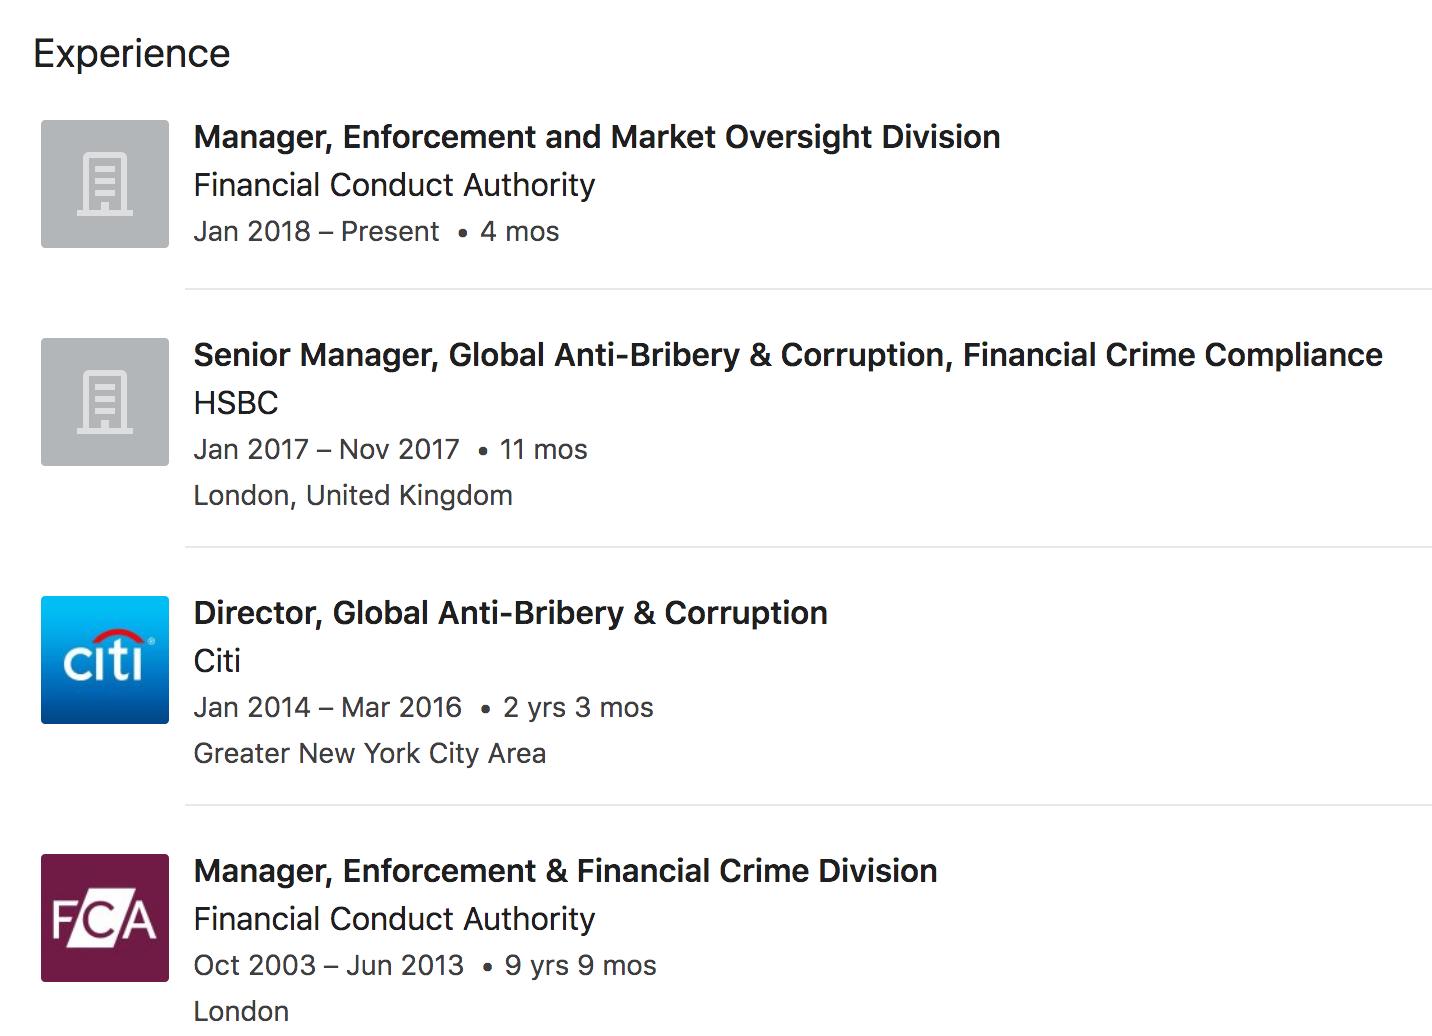Click the Jan 2018 – Present date range

316,232
